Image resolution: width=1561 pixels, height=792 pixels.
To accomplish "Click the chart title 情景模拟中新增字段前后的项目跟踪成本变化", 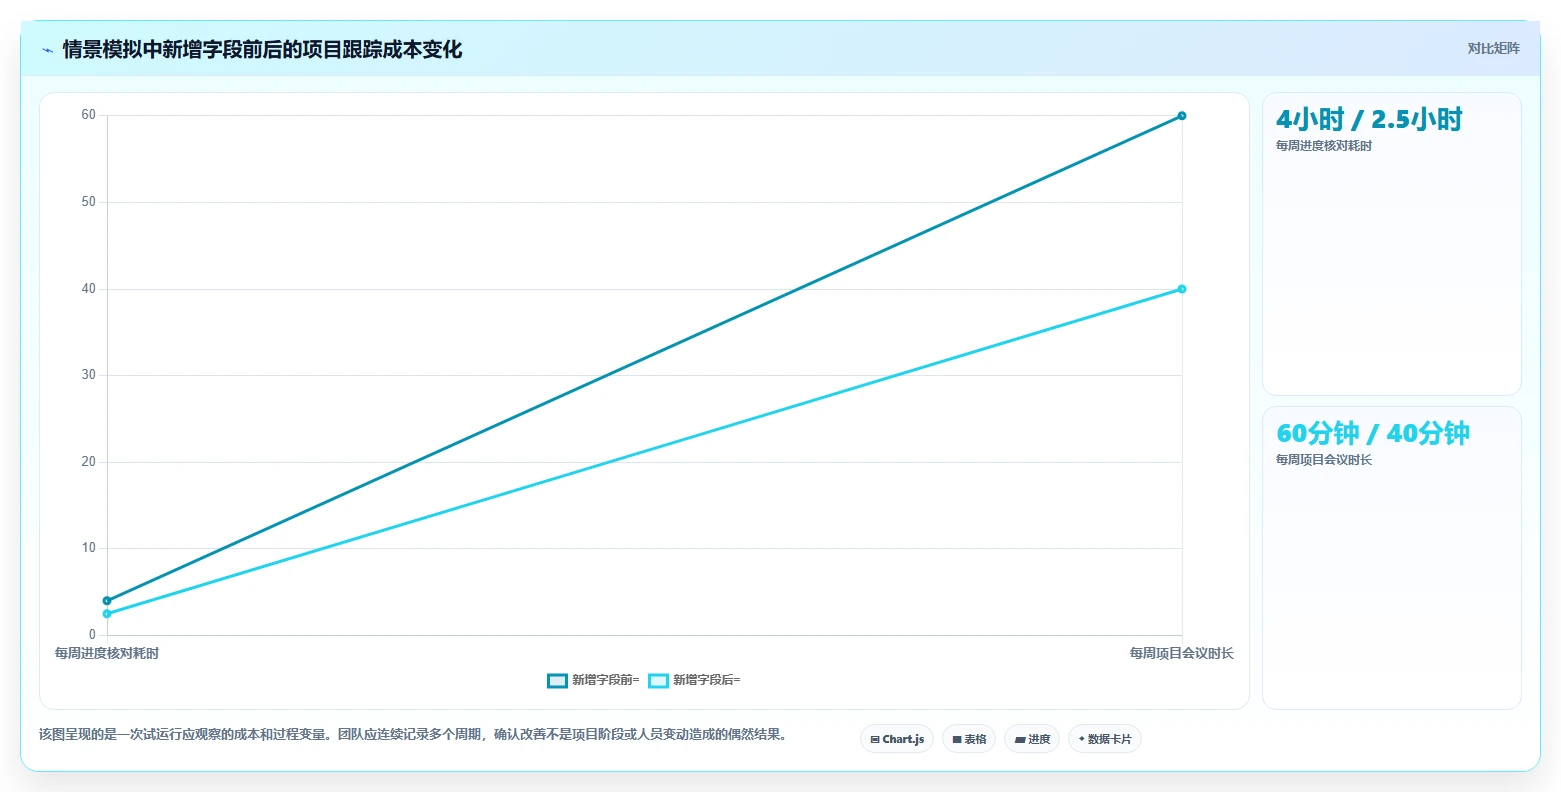I will click(x=262, y=50).
